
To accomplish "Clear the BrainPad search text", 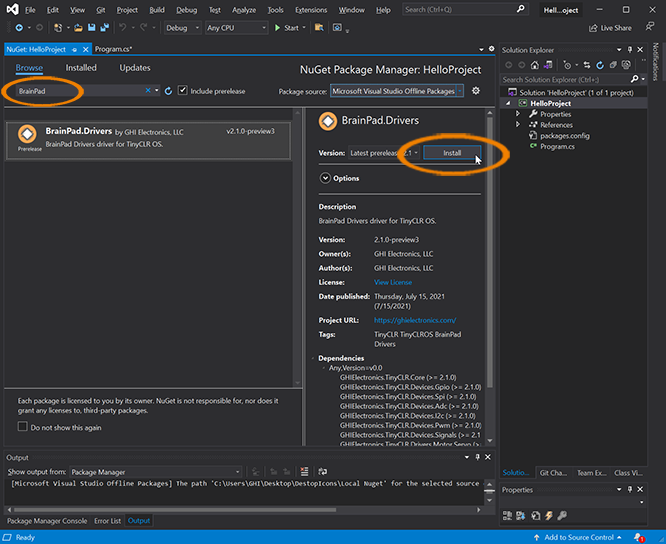I will 148,90.
